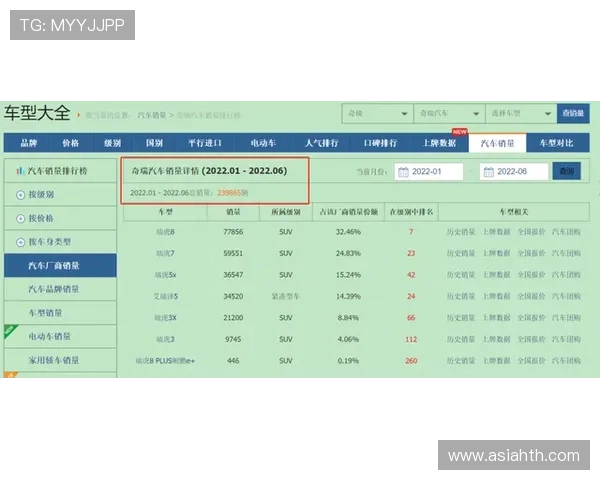This screenshot has height=480, width=600.
Task: Open the 车型对比 navigation tab
Action: (557, 143)
